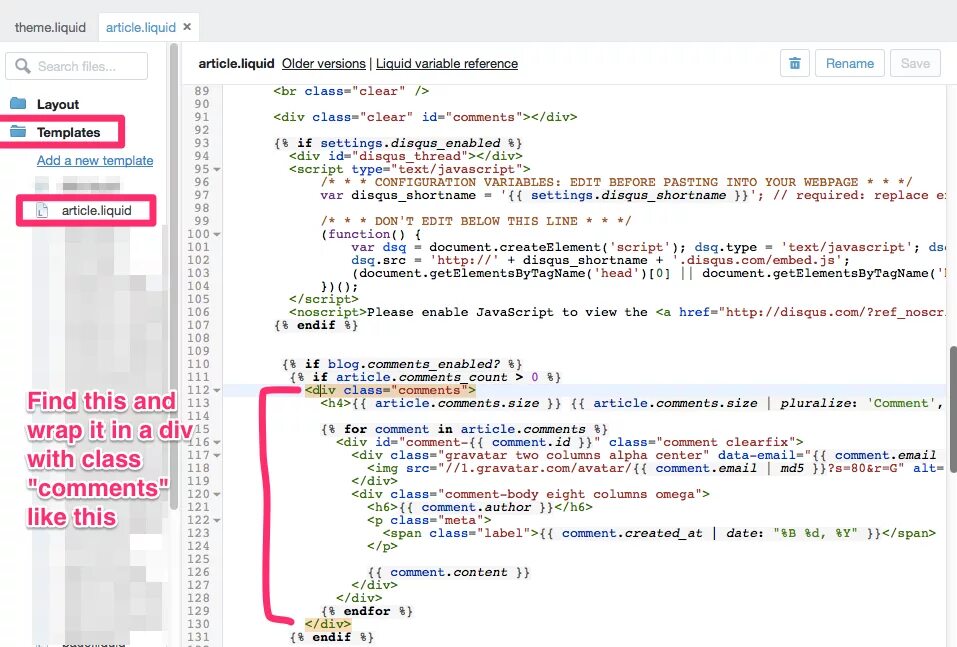Click '<div id="disqus_thread">' line
The height and width of the screenshot is (647, 957).
[406, 156]
